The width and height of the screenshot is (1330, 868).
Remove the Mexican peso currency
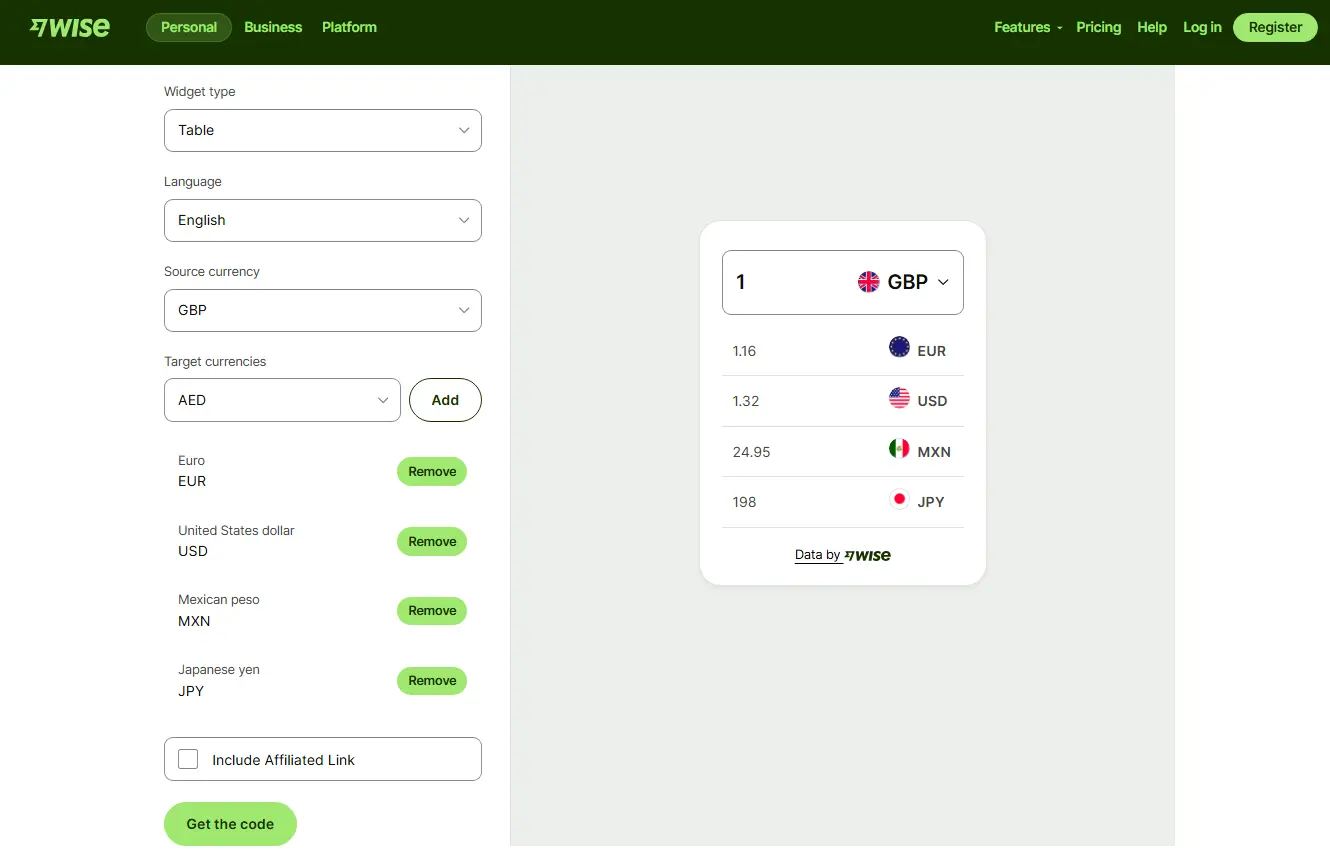[432, 610]
